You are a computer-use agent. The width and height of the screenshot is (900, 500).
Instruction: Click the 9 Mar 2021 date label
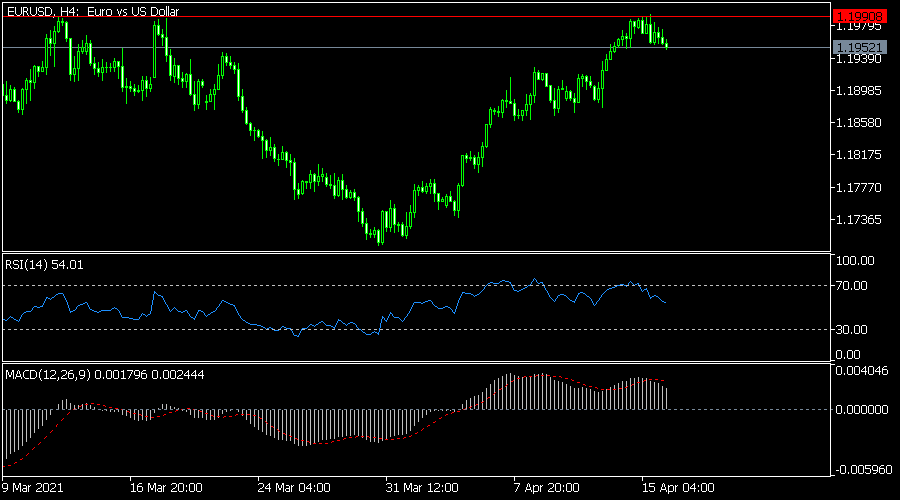click(x=34, y=489)
